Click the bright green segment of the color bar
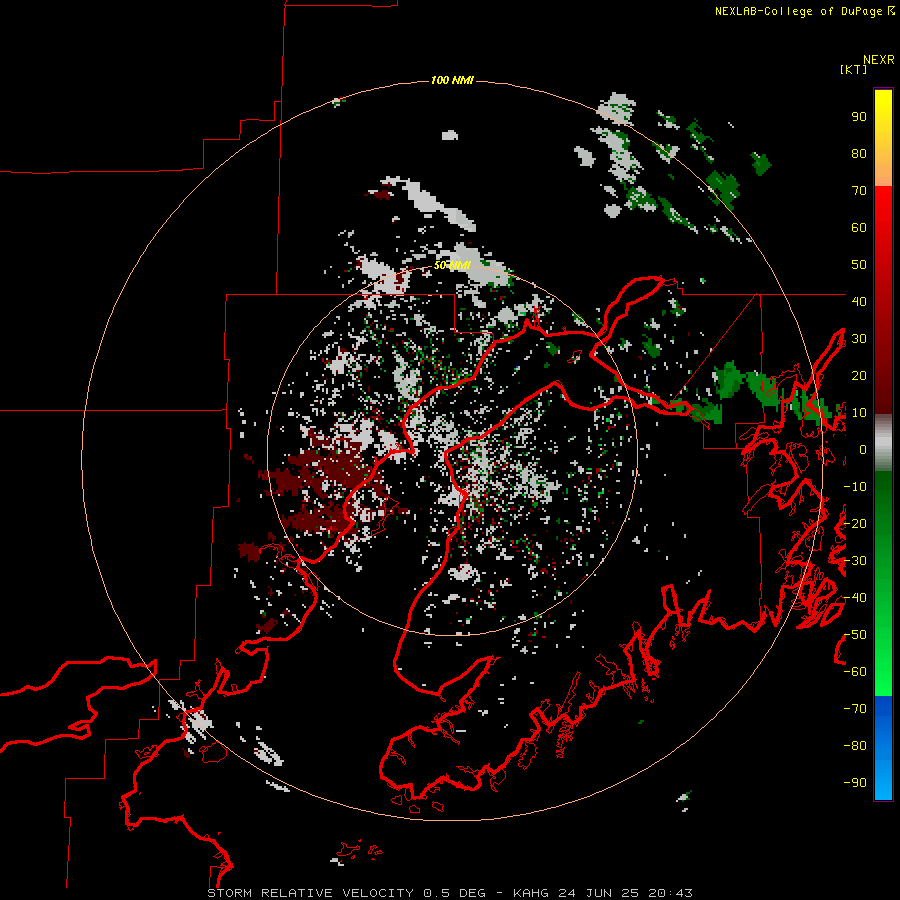The image size is (900, 900). point(883,584)
